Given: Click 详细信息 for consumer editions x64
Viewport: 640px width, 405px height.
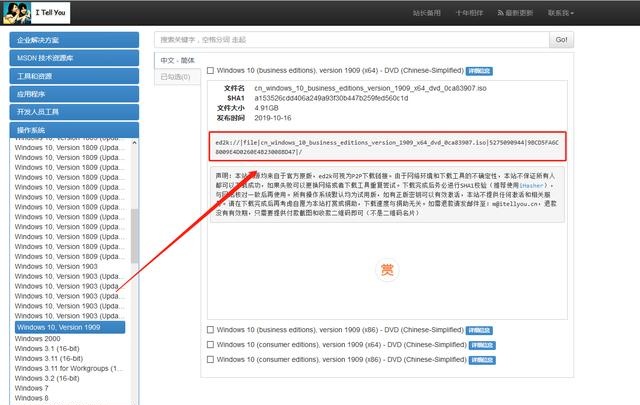Looking at the screenshot, I should pos(482,345).
